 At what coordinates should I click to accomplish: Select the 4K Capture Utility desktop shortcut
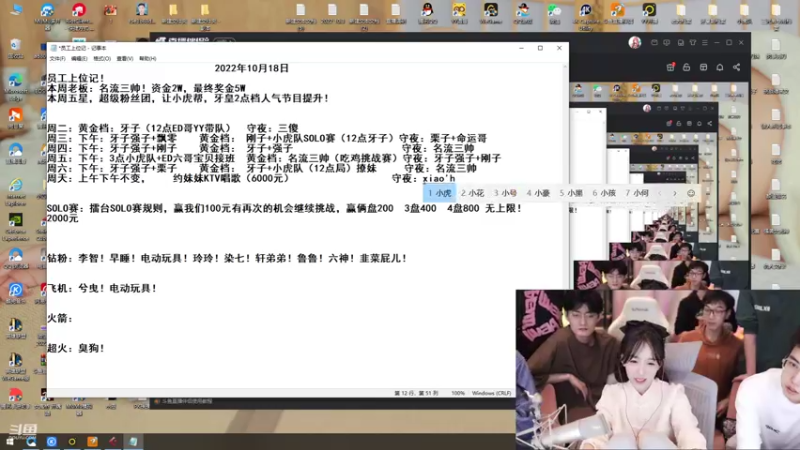tap(586, 15)
